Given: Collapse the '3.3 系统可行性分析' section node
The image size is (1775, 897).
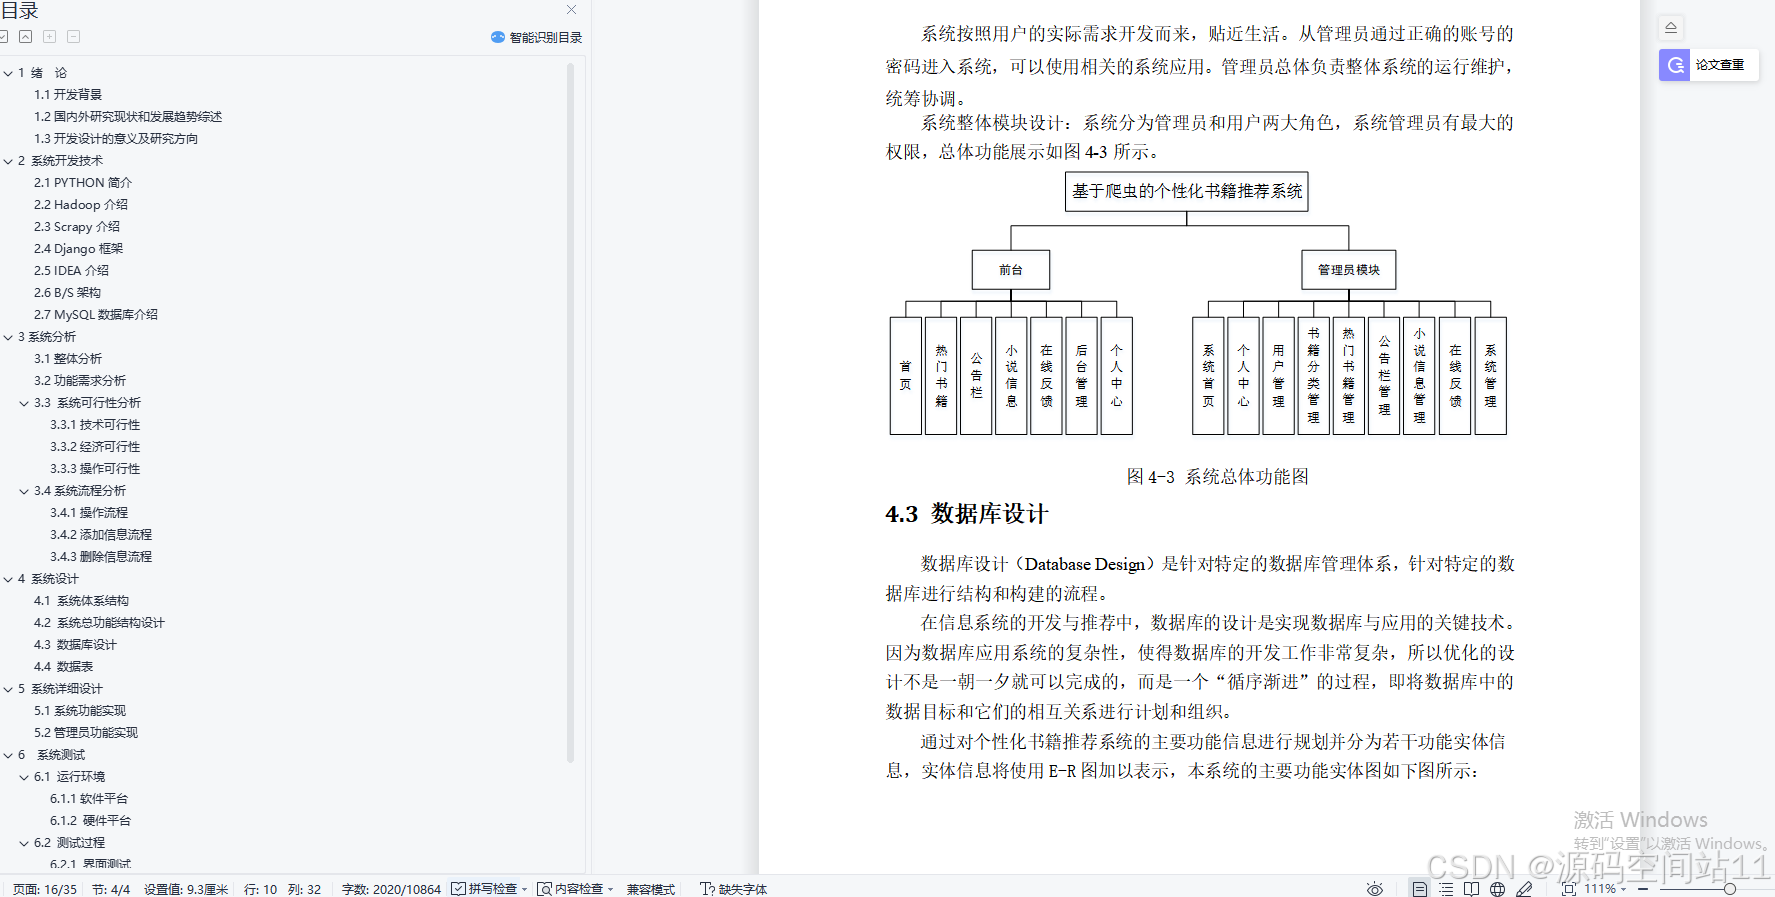Looking at the screenshot, I should tap(24, 403).
